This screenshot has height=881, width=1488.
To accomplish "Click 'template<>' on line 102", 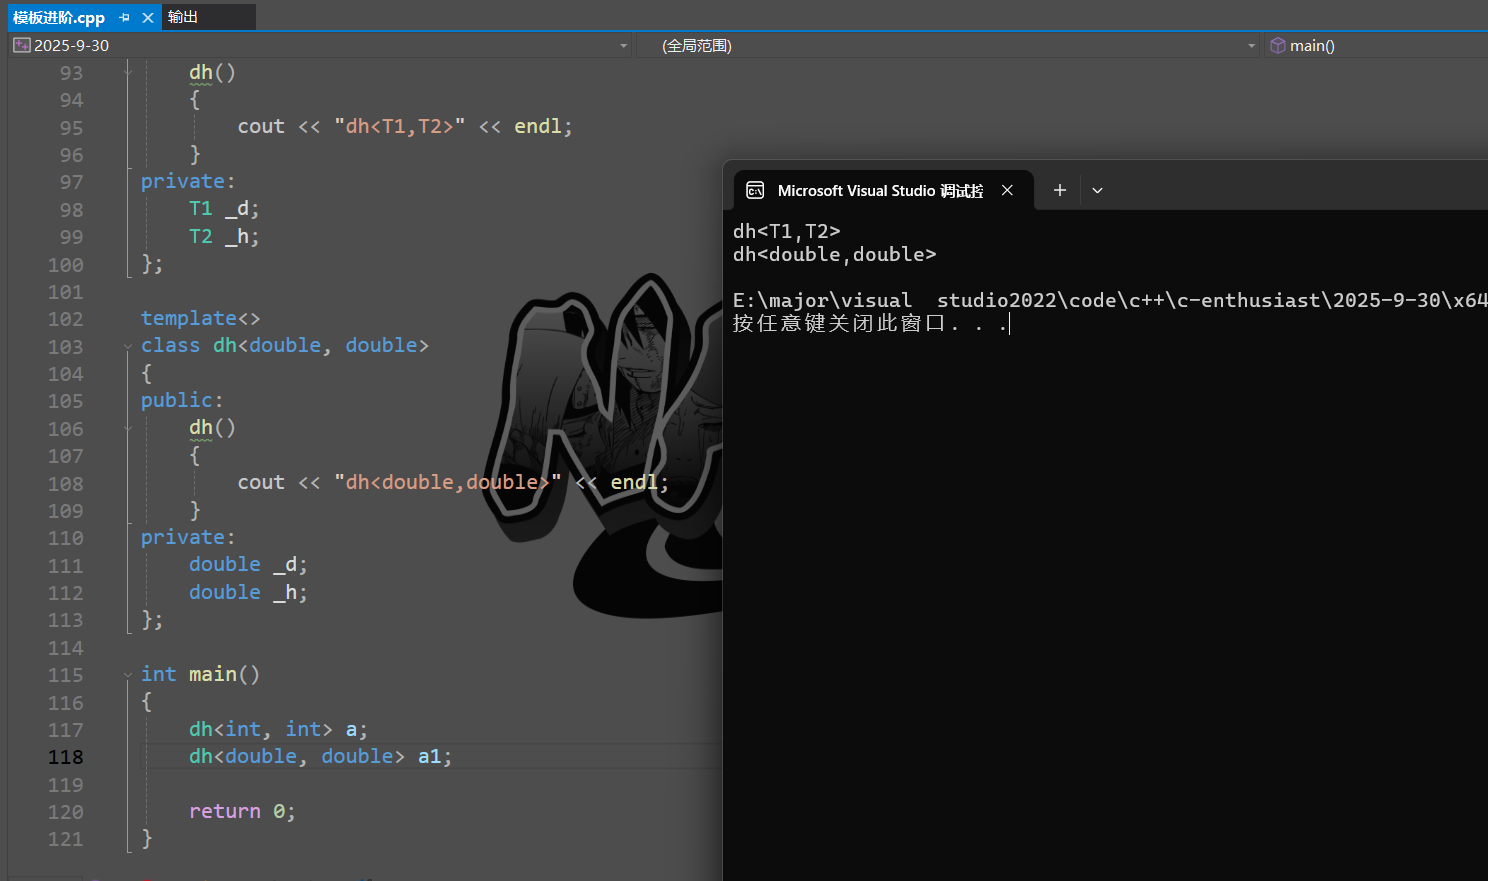I will coord(200,318).
